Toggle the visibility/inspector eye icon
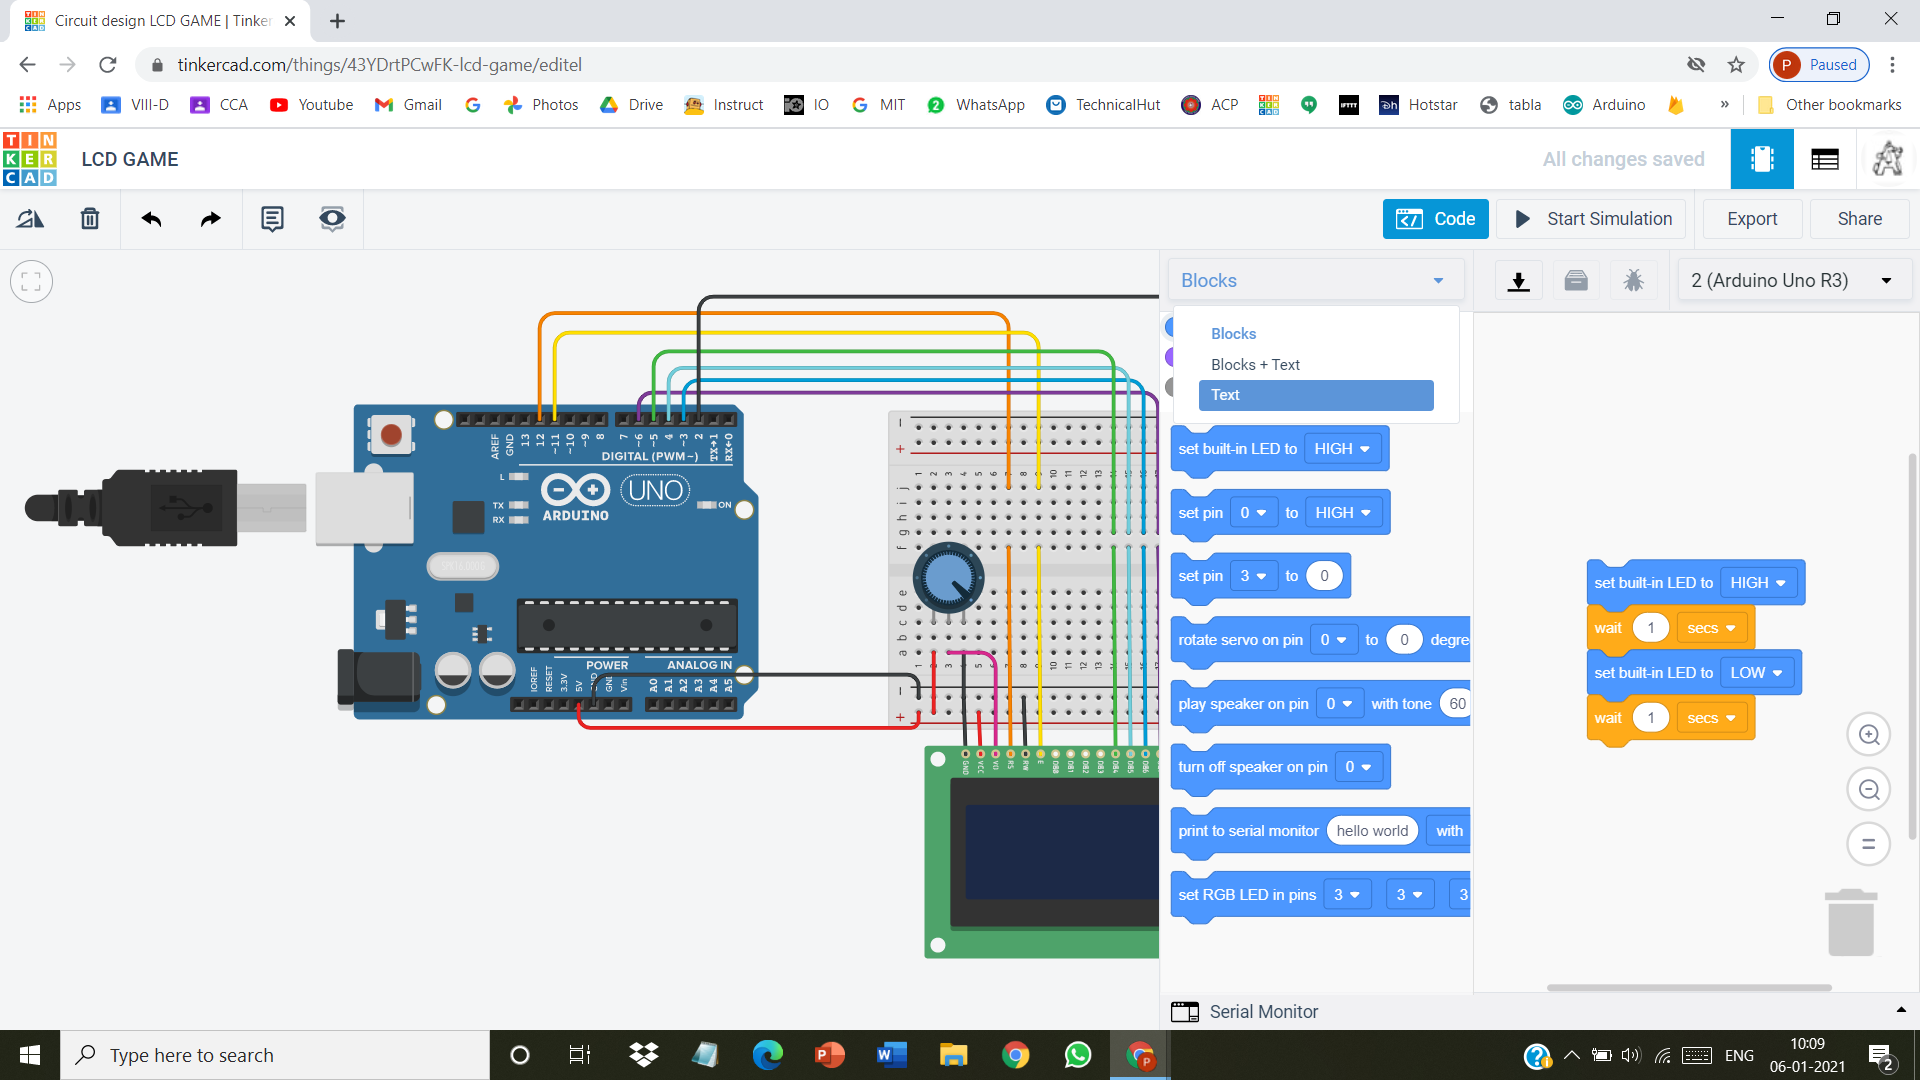The height and width of the screenshot is (1080, 1920). [330, 218]
